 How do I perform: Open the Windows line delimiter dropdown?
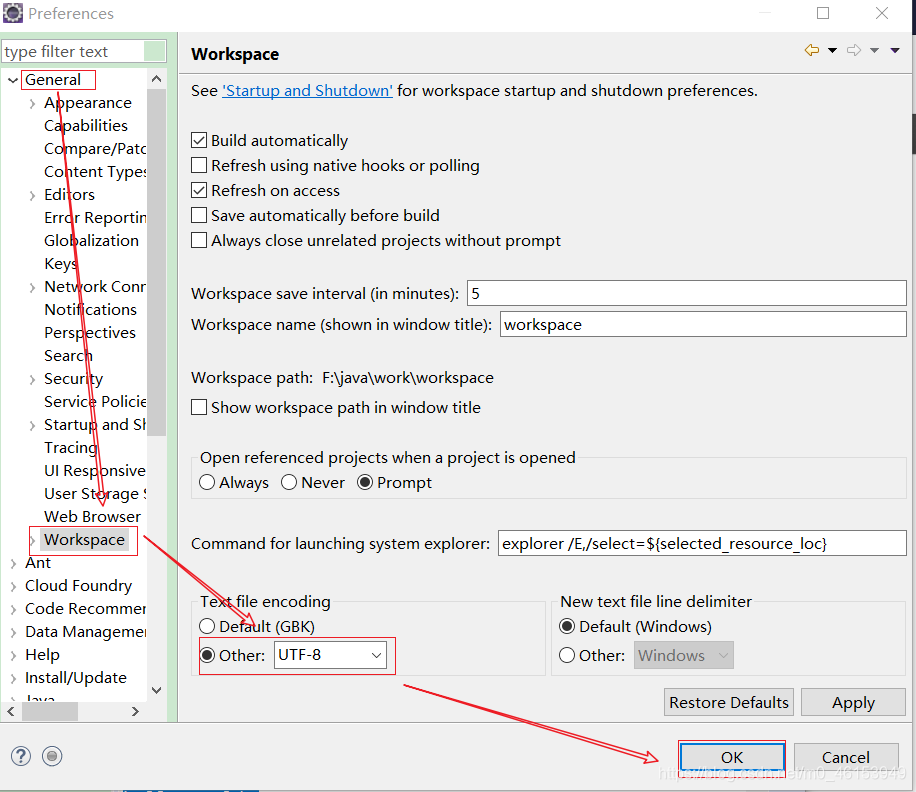pyautogui.click(x=683, y=655)
